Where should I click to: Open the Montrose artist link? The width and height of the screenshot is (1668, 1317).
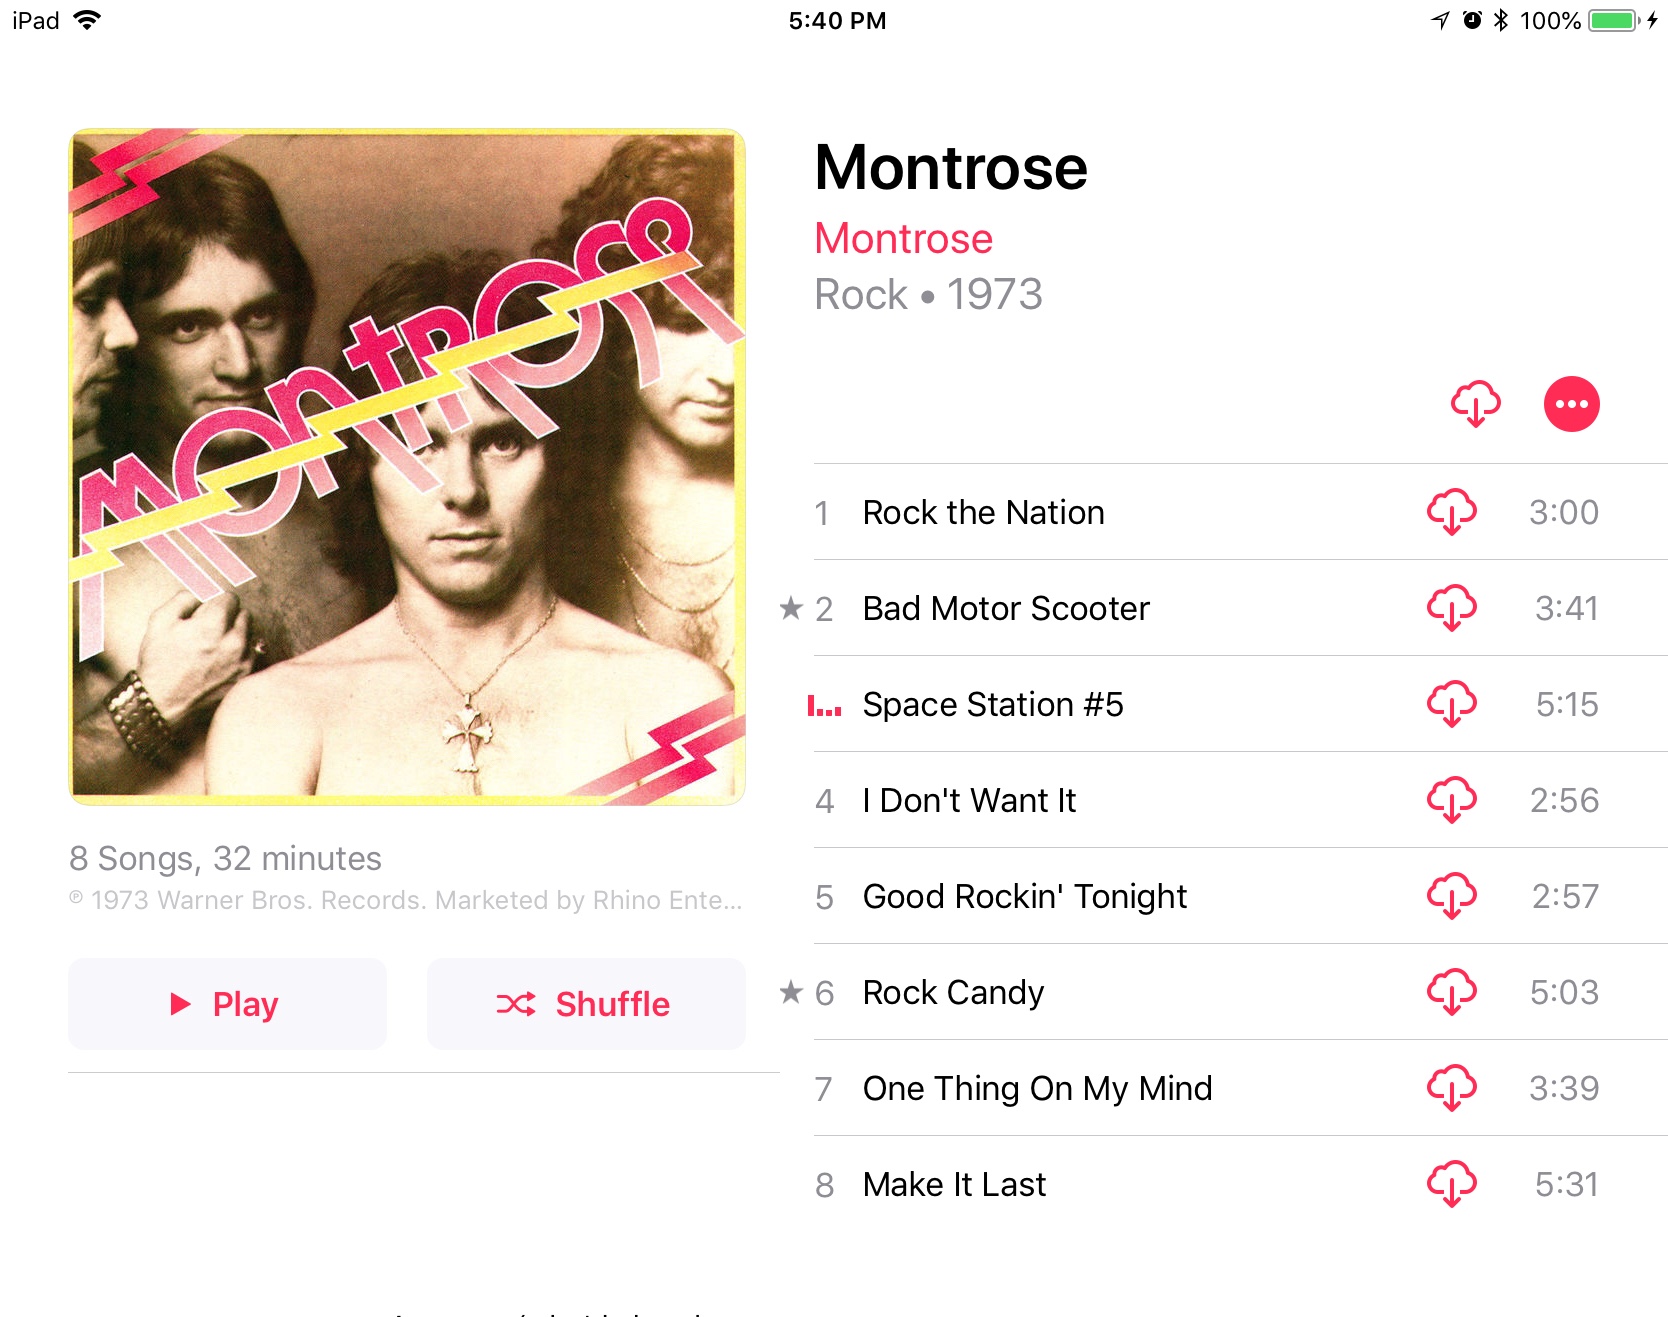pyautogui.click(x=903, y=239)
